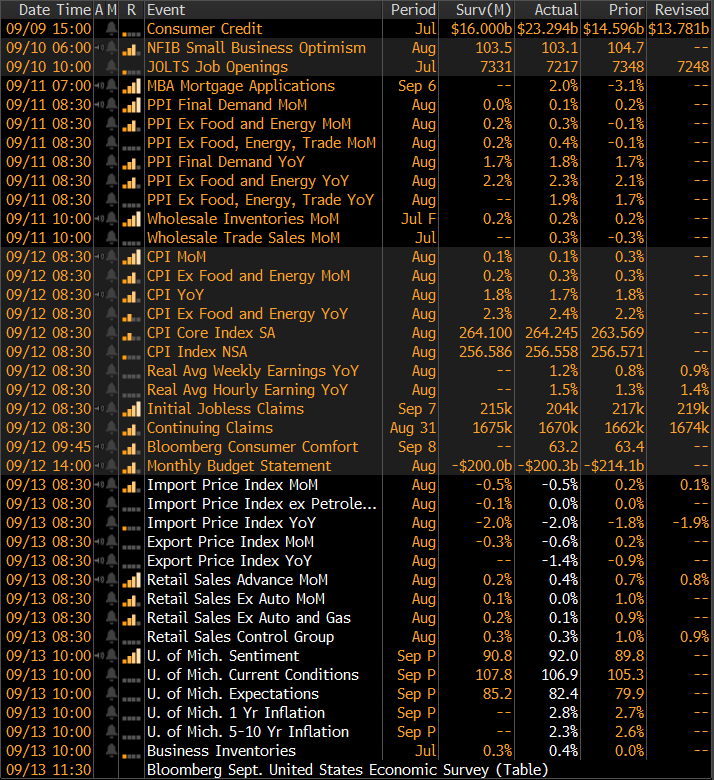Open Real Avg Hourly Earning YoY

point(247,390)
